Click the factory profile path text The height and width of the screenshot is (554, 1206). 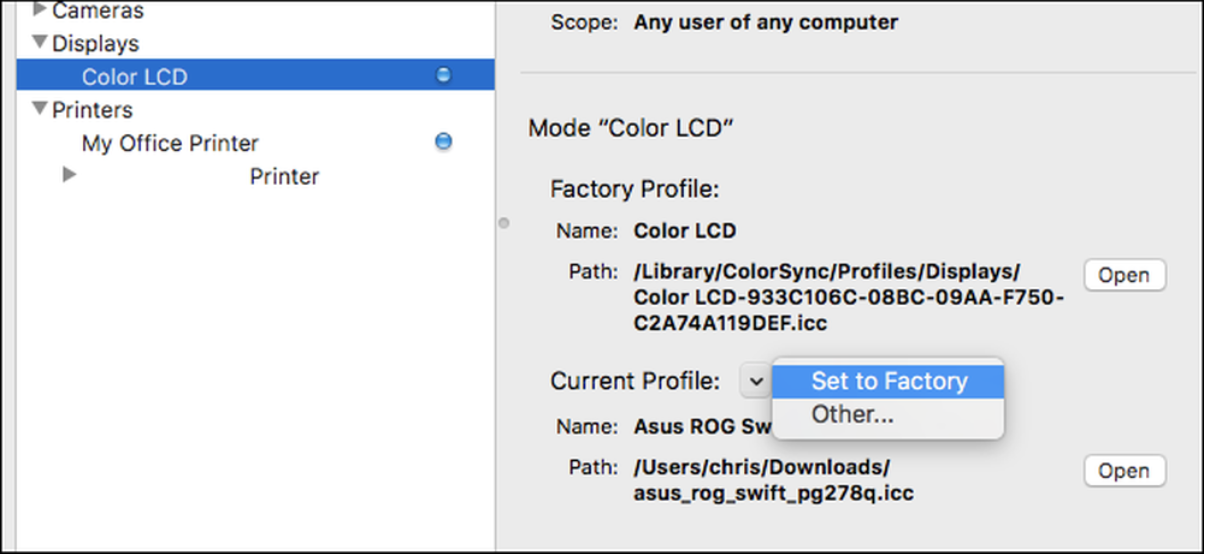(848, 297)
